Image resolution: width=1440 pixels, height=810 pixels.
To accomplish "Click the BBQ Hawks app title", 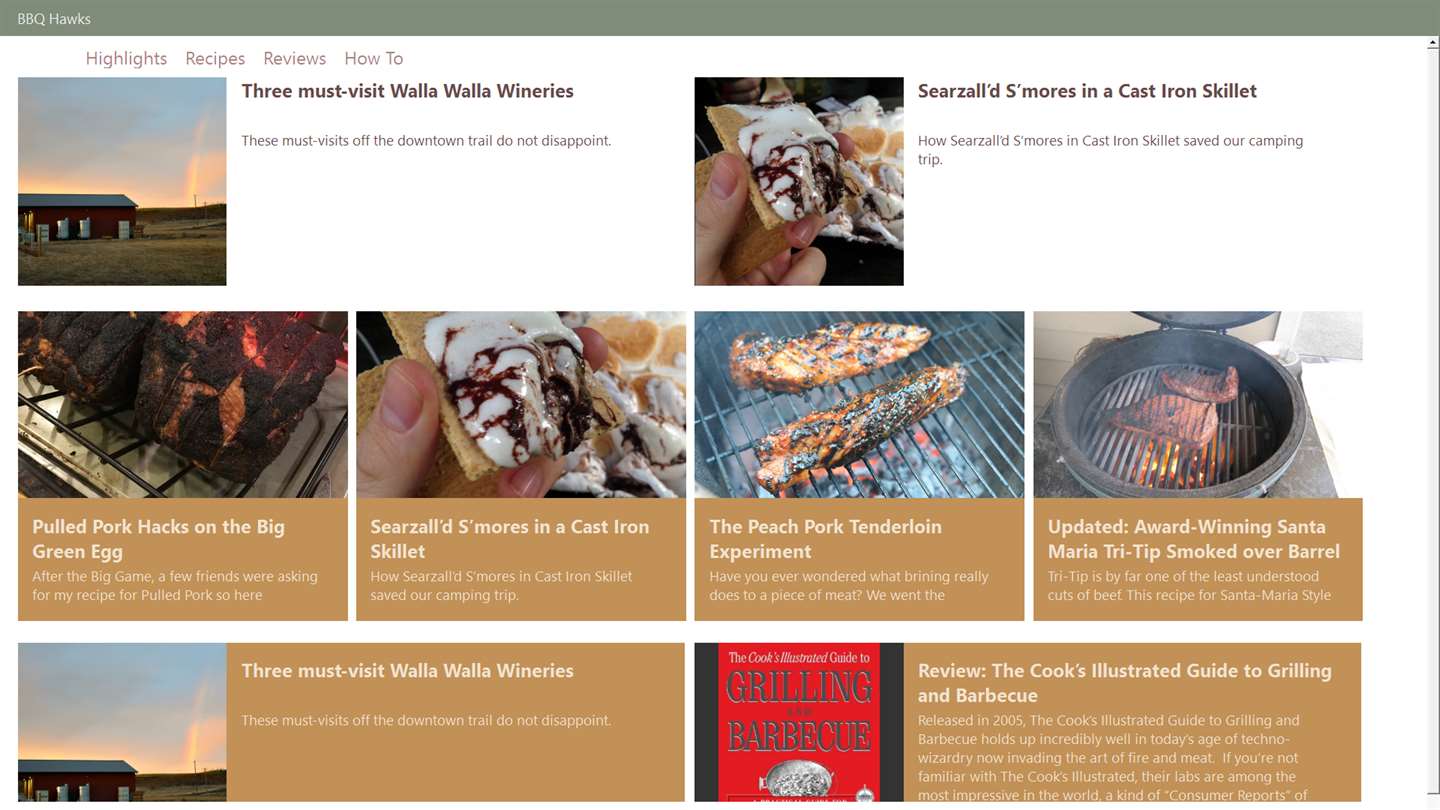I will click(x=54, y=18).
